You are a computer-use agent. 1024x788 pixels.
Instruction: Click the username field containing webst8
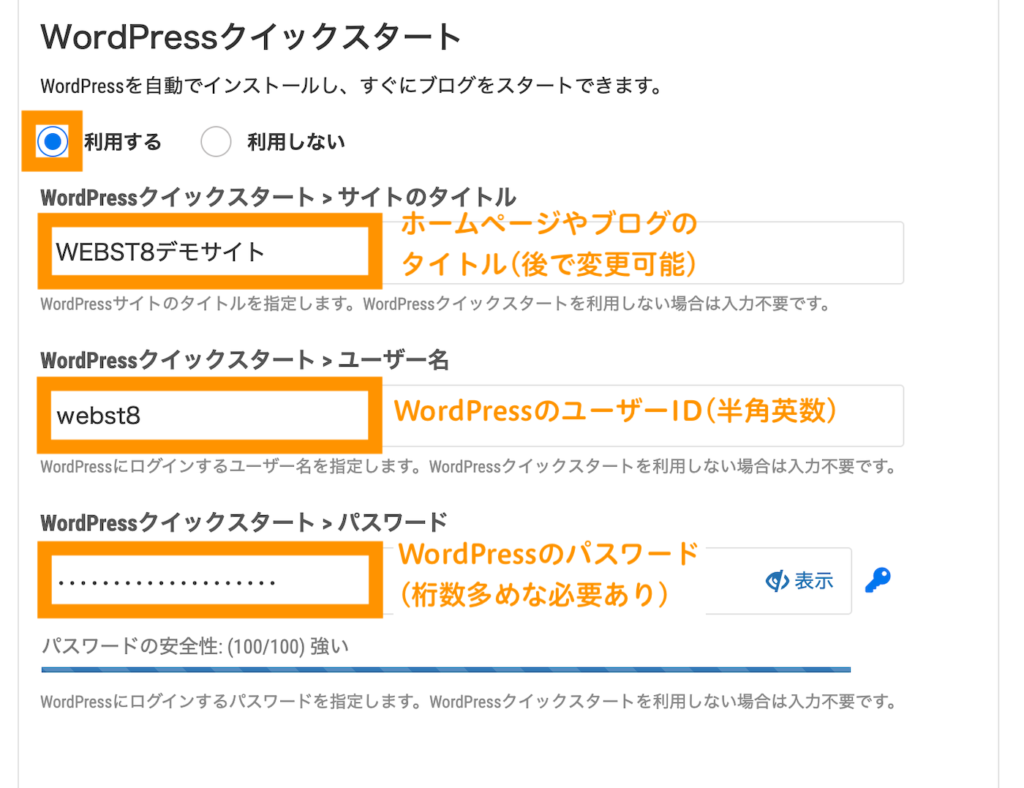coord(200,415)
